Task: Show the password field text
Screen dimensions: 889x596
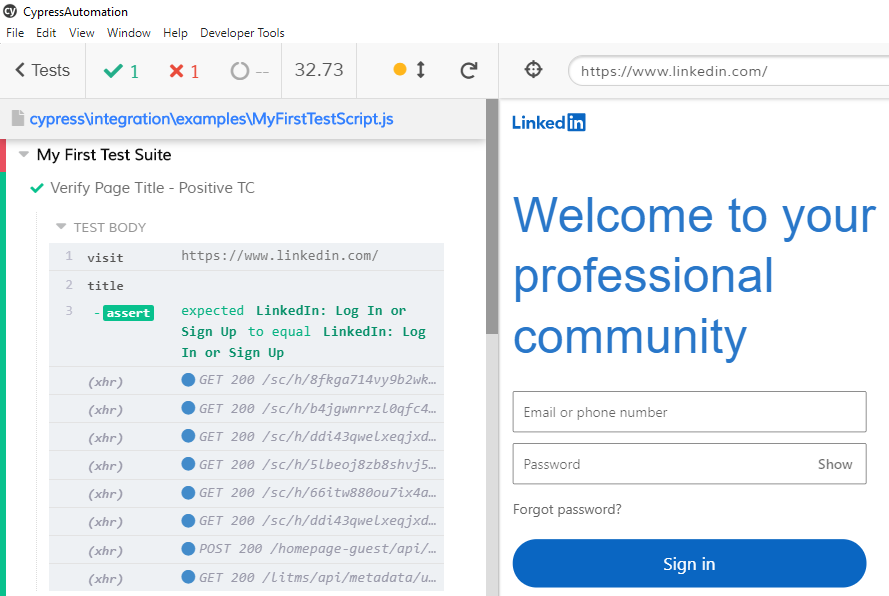Action: (x=835, y=464)
